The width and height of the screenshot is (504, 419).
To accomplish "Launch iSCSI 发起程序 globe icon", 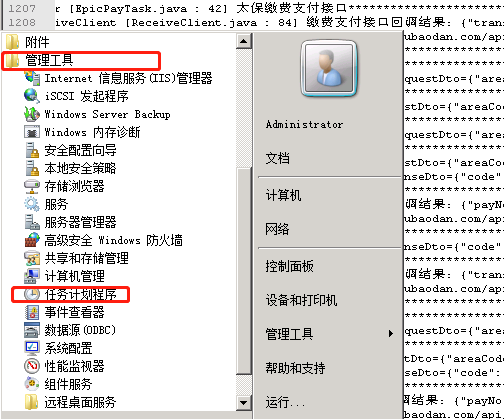I will 32,96.
